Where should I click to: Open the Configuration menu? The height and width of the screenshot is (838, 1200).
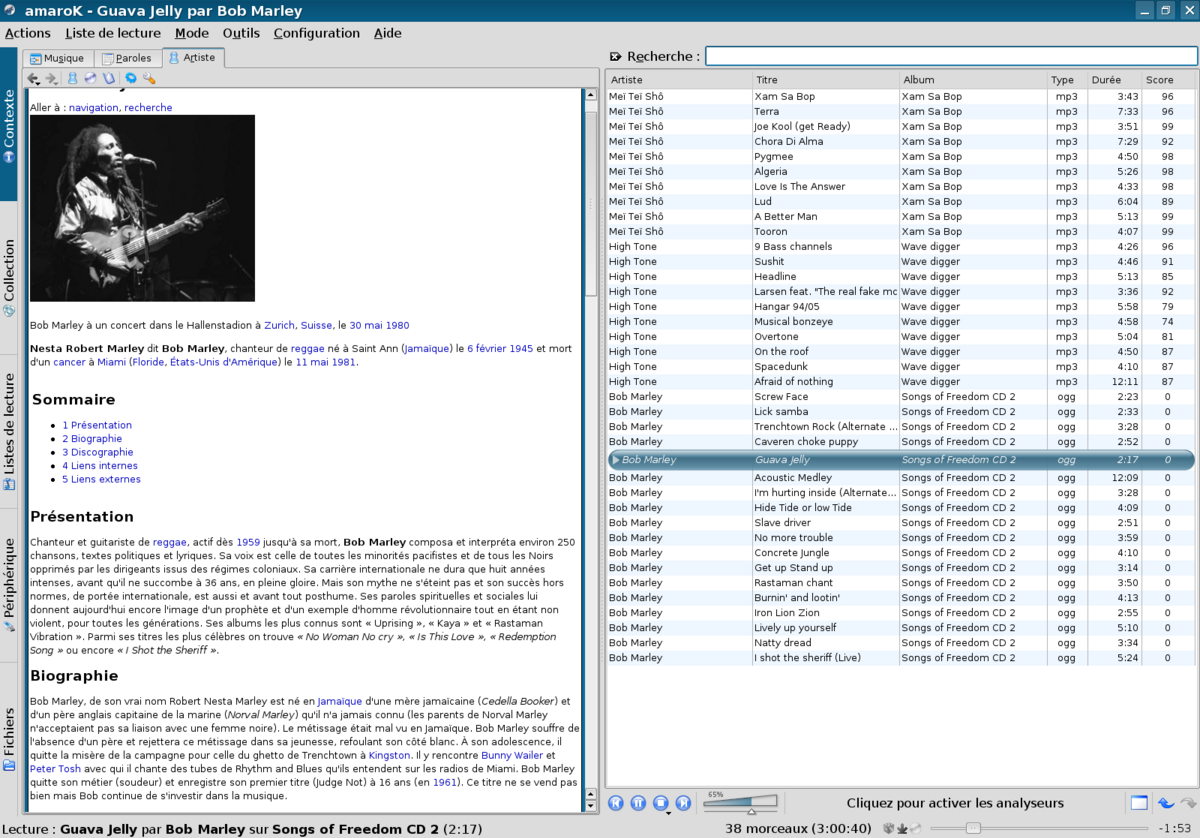317,33
